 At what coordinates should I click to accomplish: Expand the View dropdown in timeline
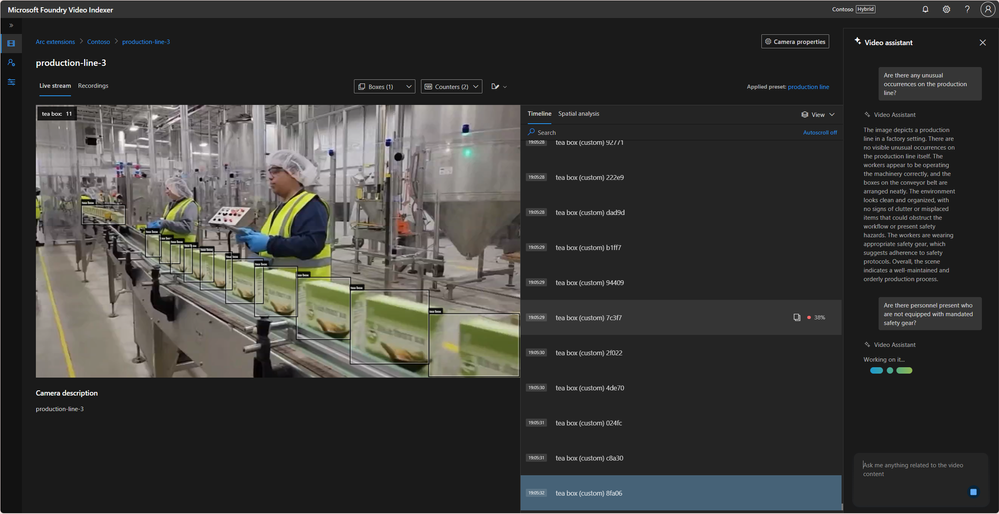coord(818,114)
